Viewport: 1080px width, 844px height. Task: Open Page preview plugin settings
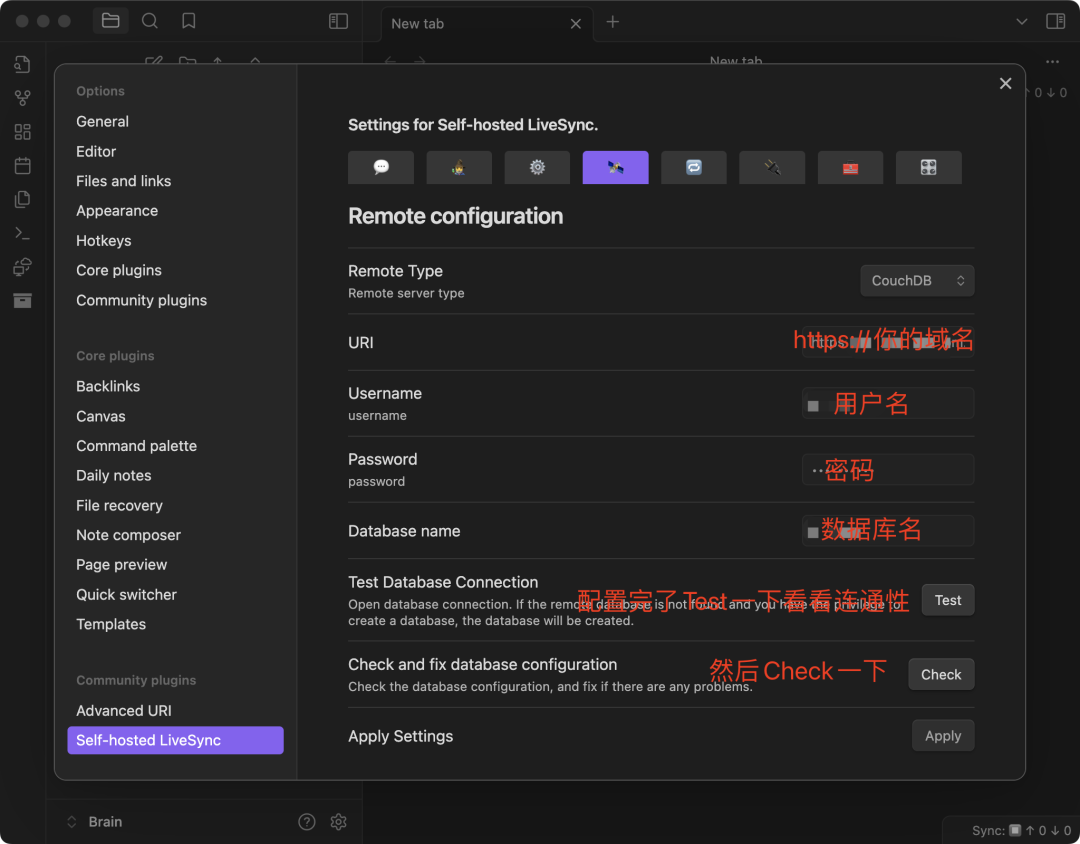click(x=121, y=564)
